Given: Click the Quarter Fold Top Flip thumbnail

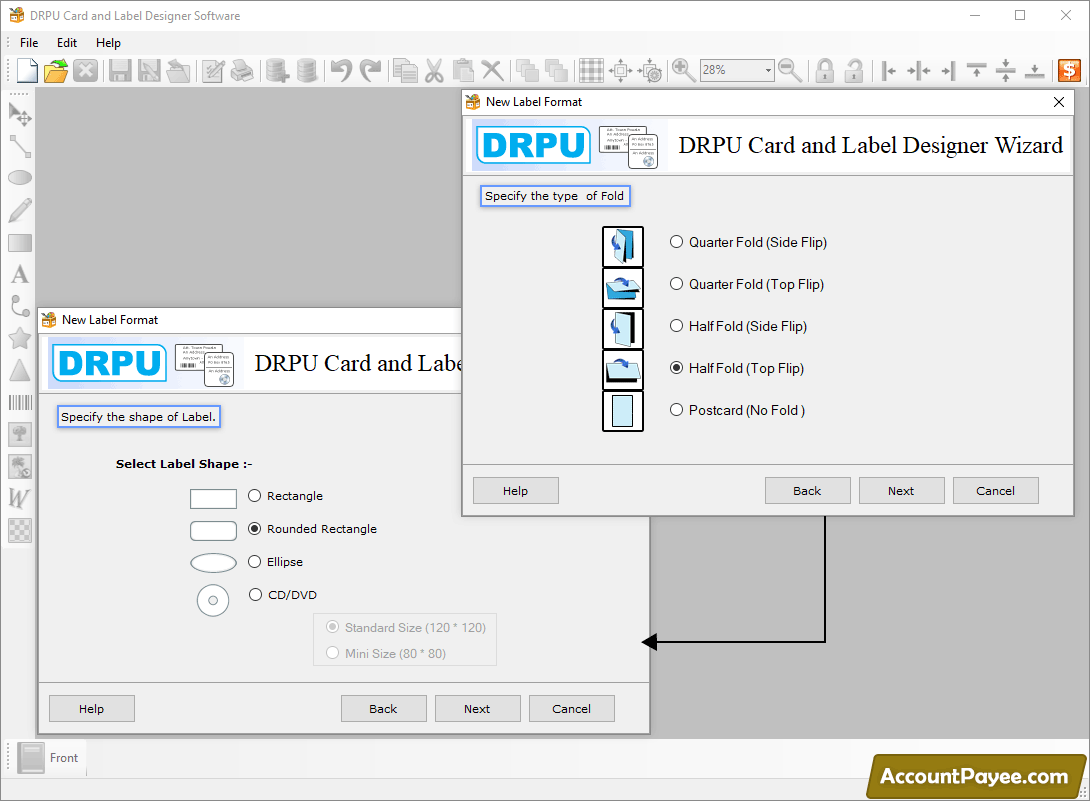Looking at the screenshot, I should coord(623,287).
